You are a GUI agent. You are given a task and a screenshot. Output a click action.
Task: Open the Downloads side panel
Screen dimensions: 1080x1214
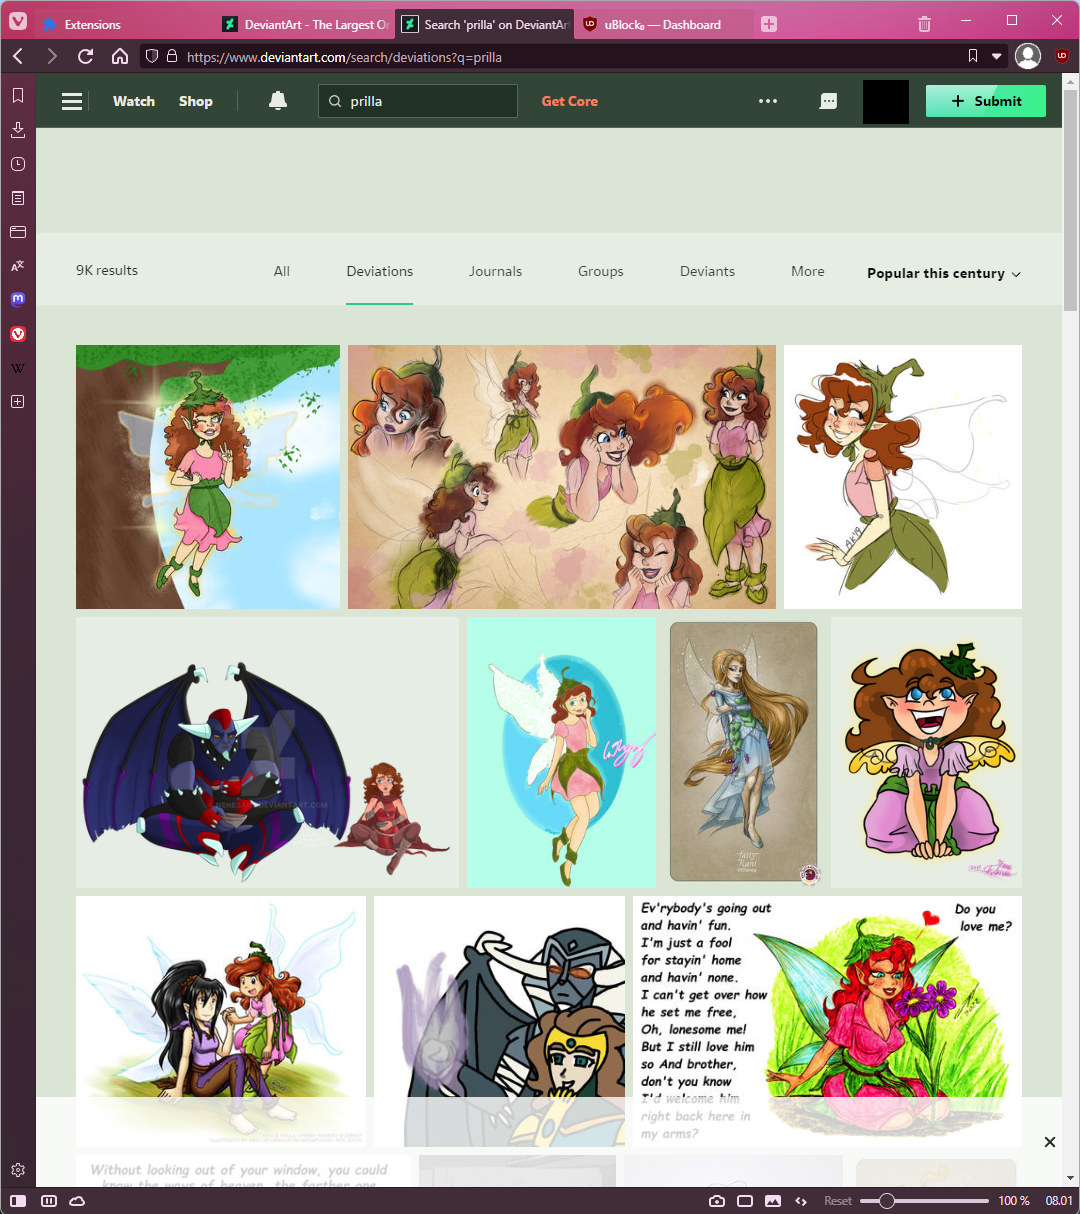[18, 129]
